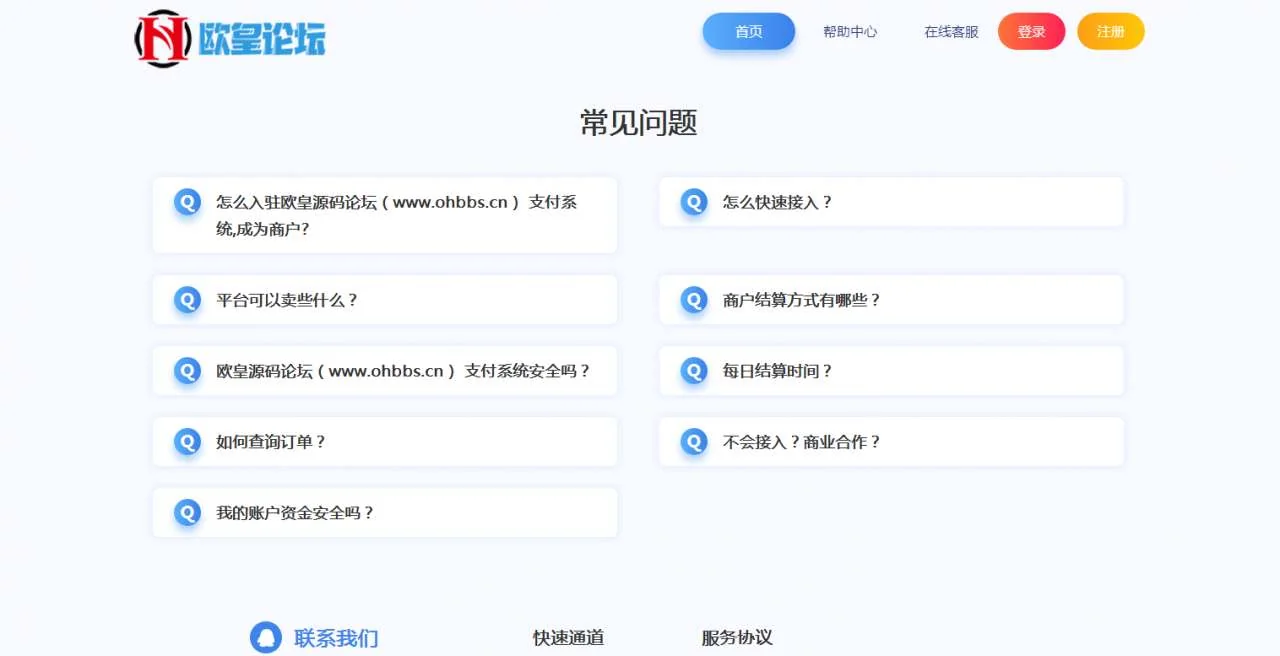Image resolution: width=1280 pixels, height=656 pixels.
Task: Click the Q icon beside 我的账户资金安全吗
Action: coord(187,513)
